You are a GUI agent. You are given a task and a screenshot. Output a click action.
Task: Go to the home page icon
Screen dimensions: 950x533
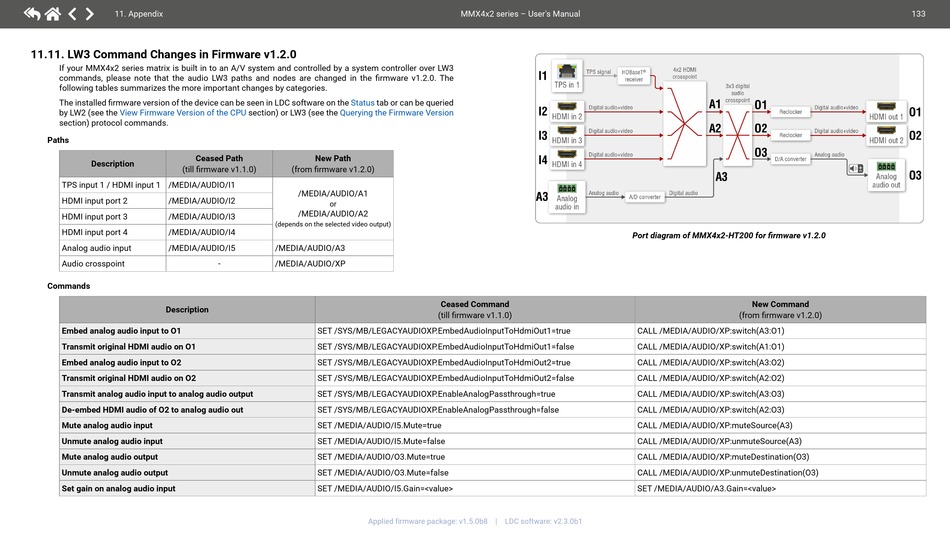tap(53, 13)
